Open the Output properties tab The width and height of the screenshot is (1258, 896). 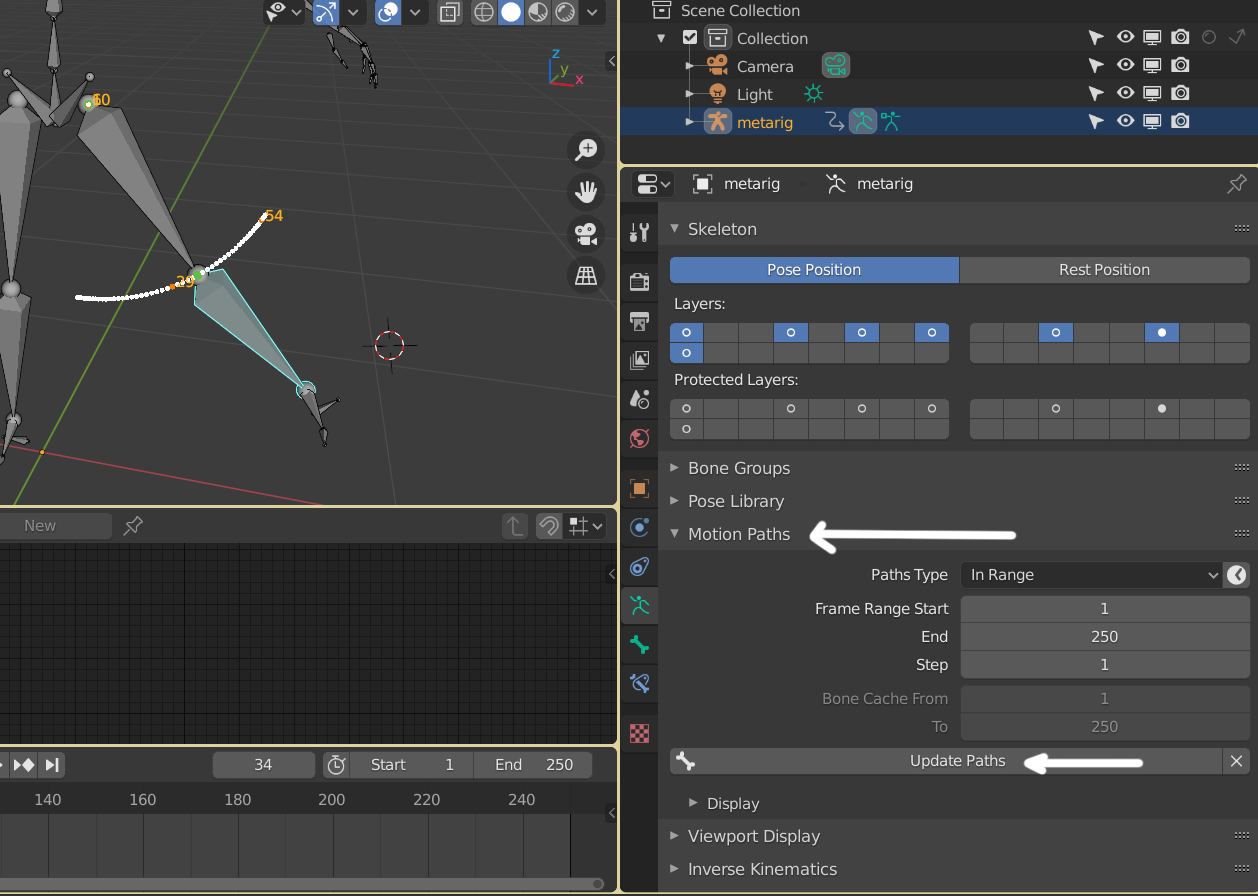click(640, 321)
